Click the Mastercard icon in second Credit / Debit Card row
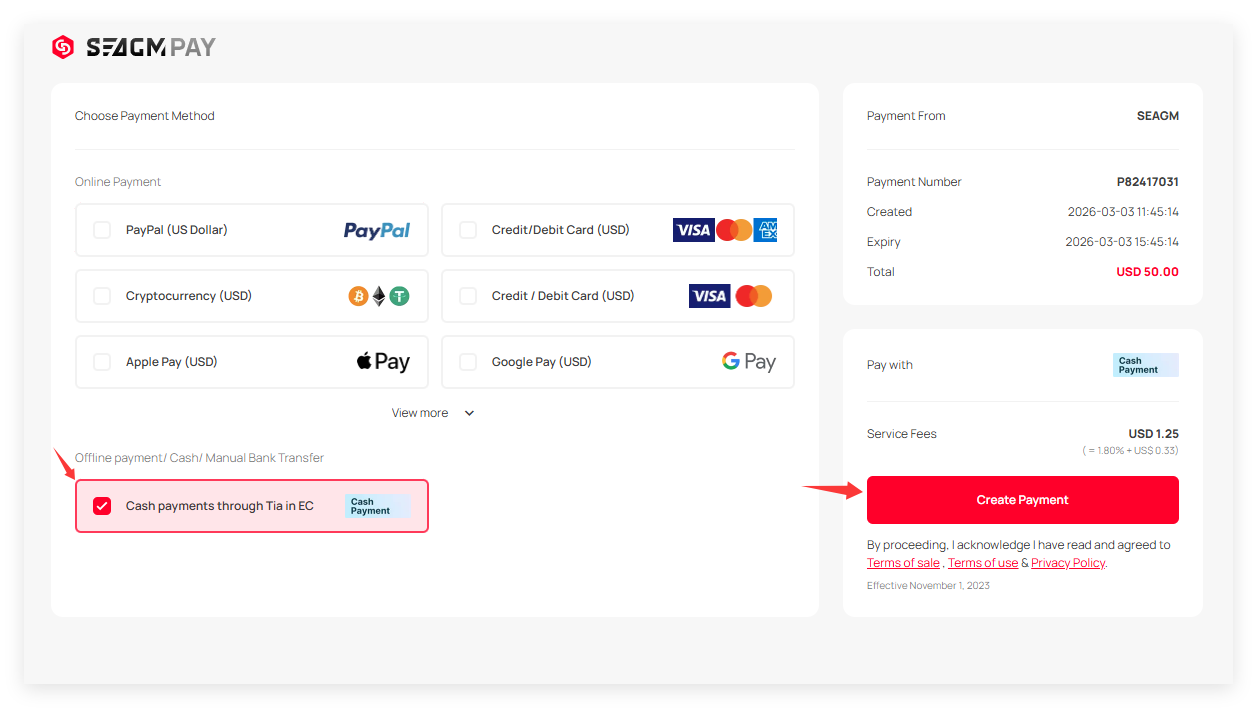1257x708 pixels. pos(754,296)
